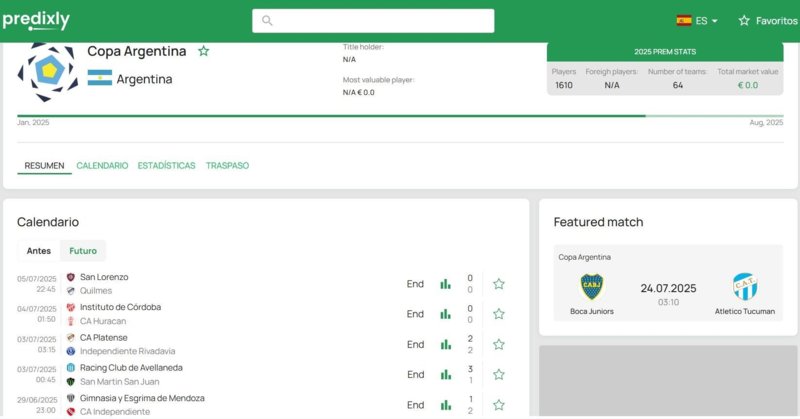The width and height of the screenshot is (800, 419).
Task: Click the Boca Juniors team name
Action: 592,311
